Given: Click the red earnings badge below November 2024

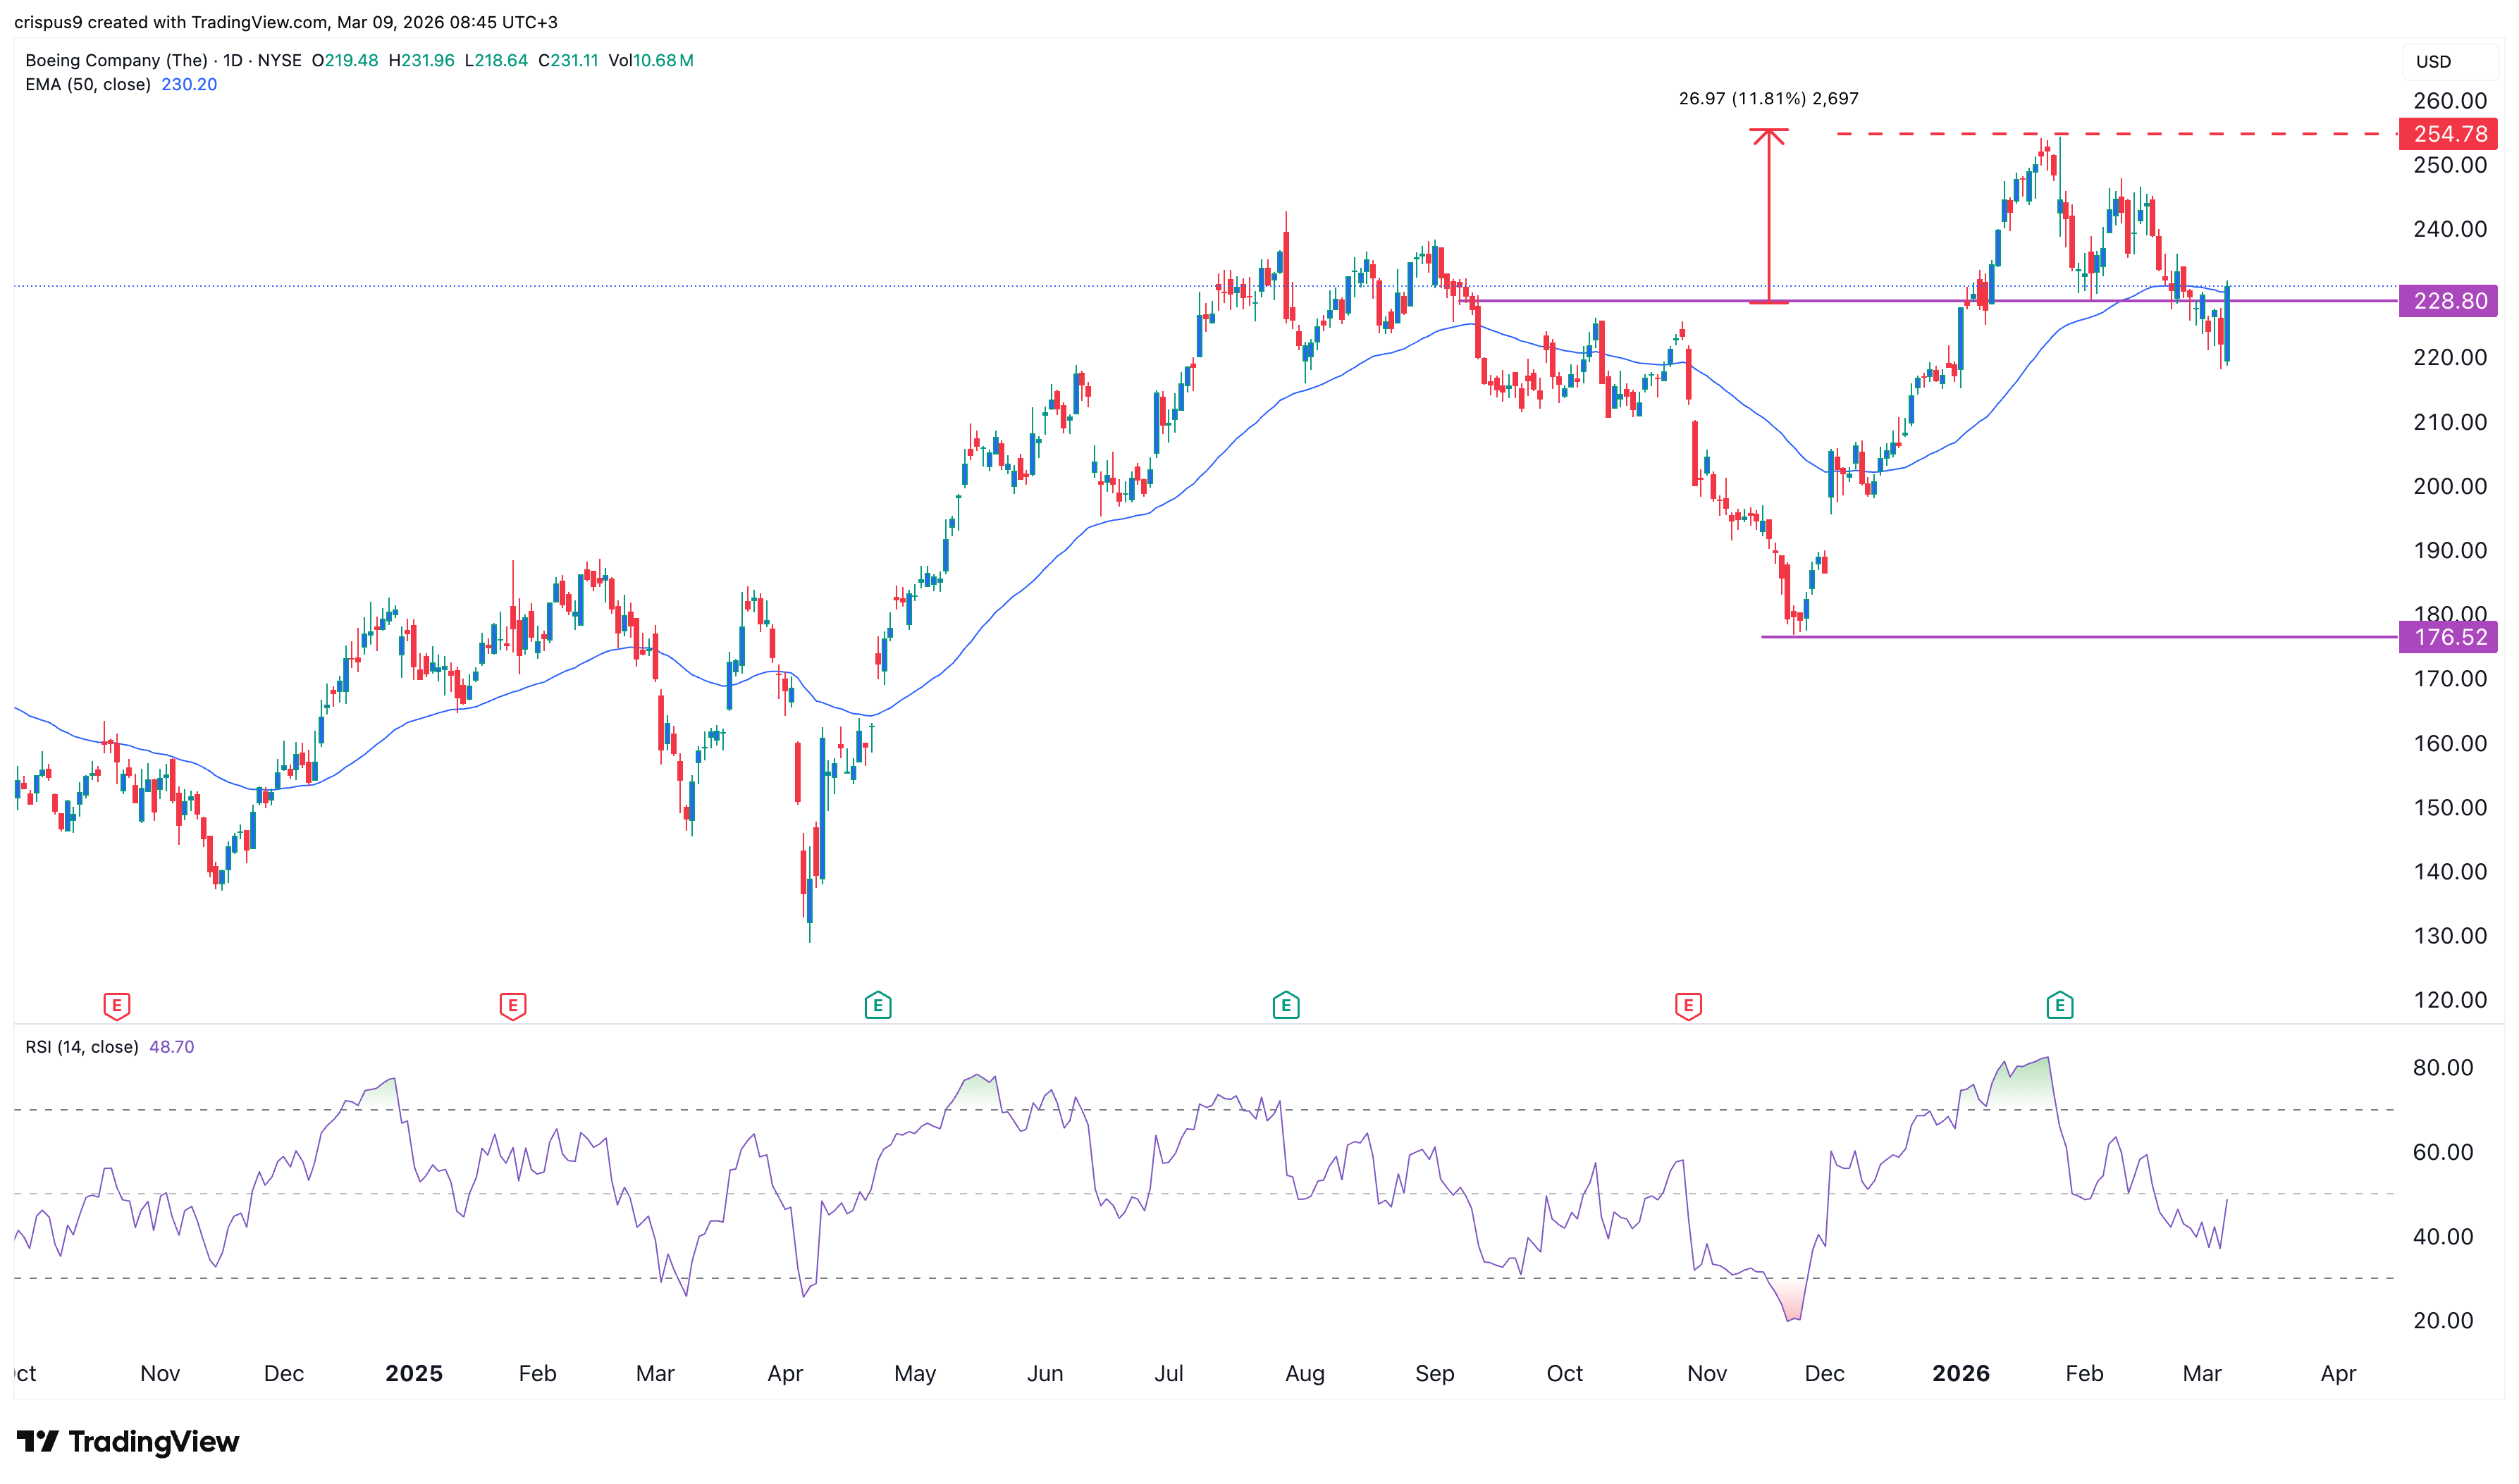Looking at the screenshot, I should (x=117, y=1006).
